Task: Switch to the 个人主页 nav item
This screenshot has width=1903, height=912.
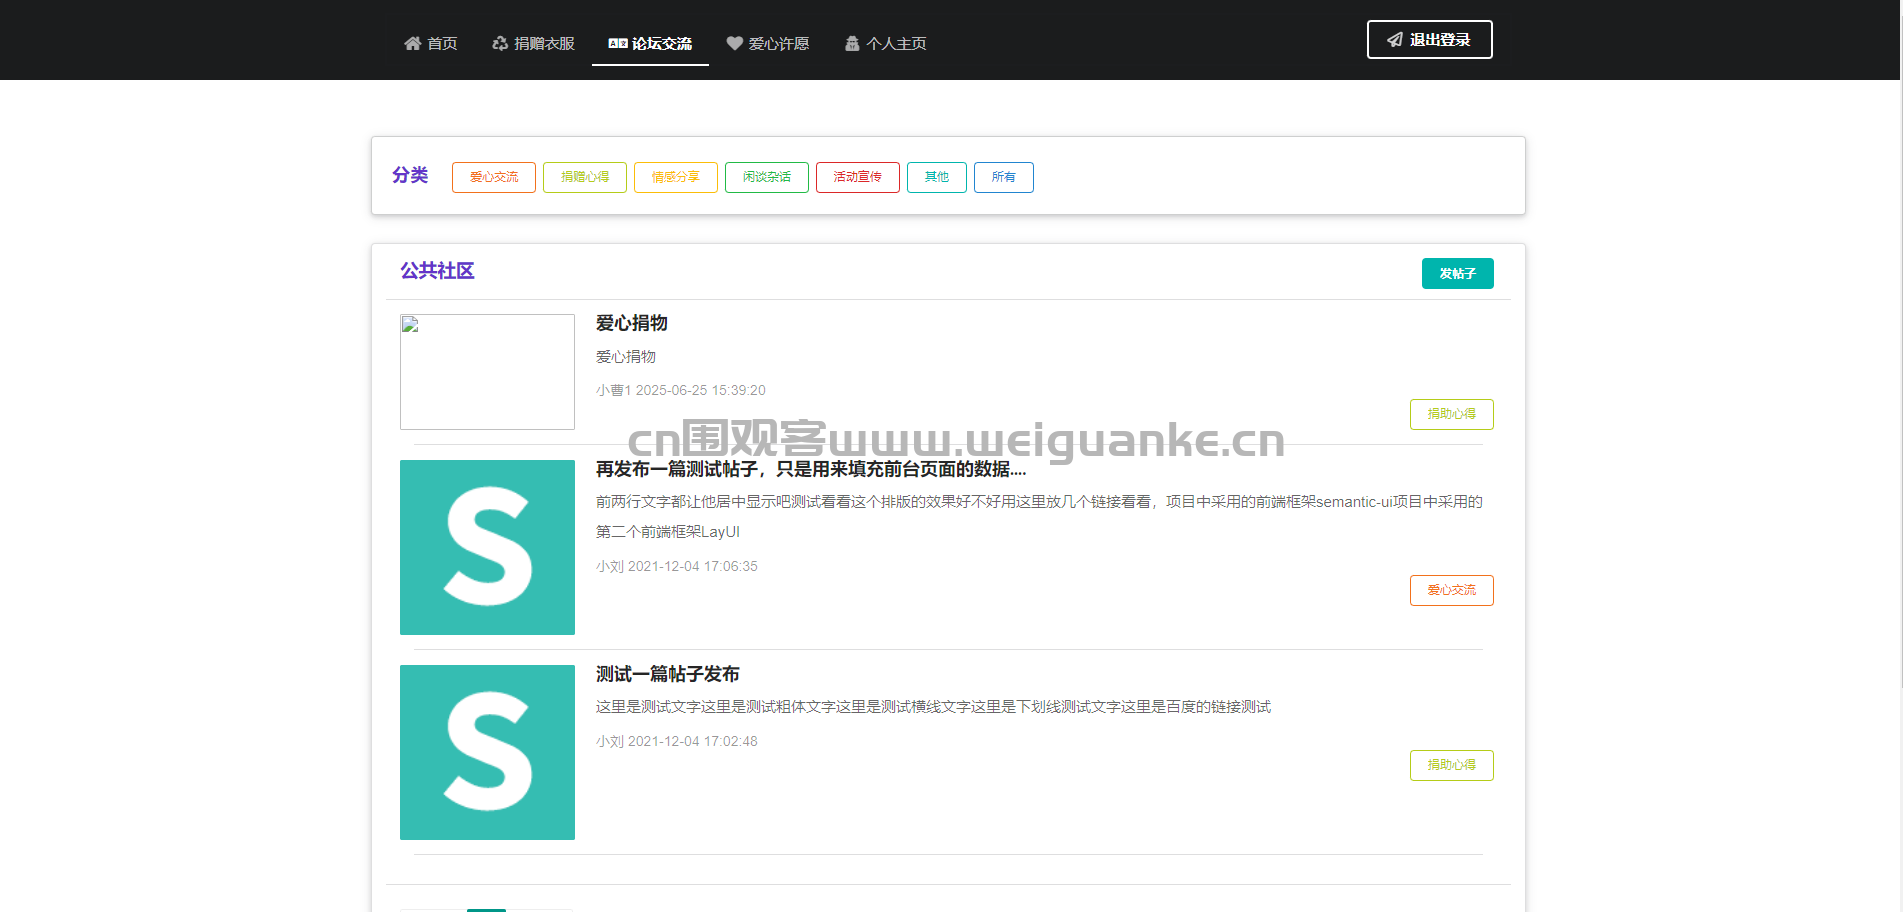Action: pos(897,43)
